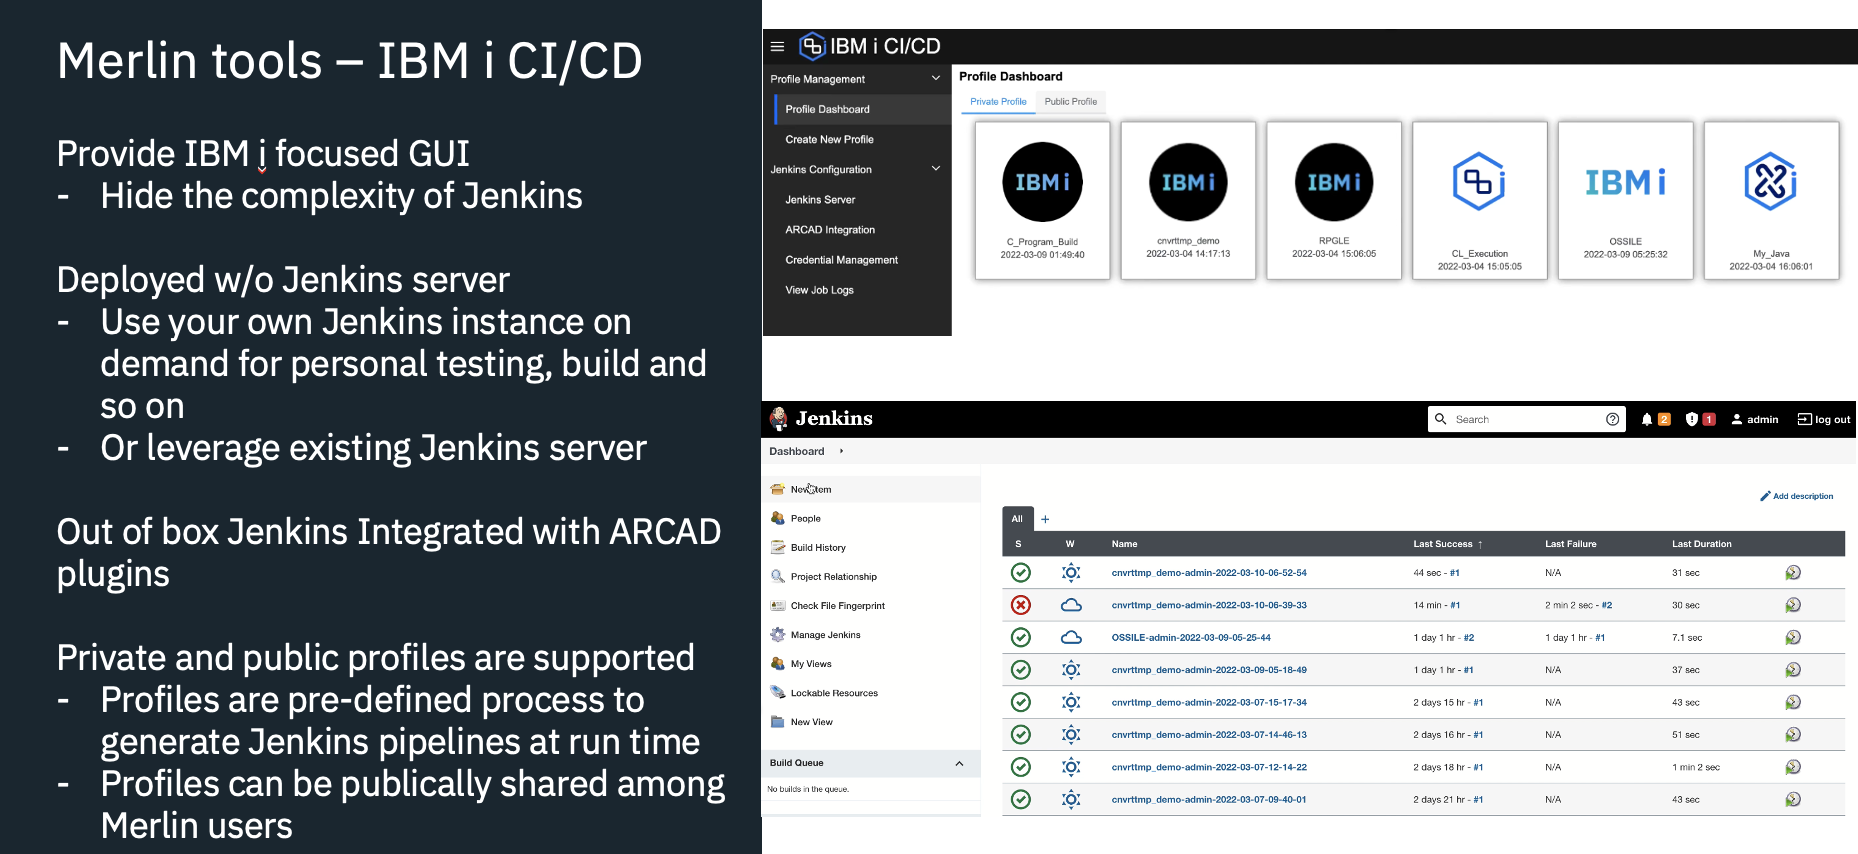Screen dimensions: 1858x854
Task: Open the My_Java profile card
Action: 1771,201
